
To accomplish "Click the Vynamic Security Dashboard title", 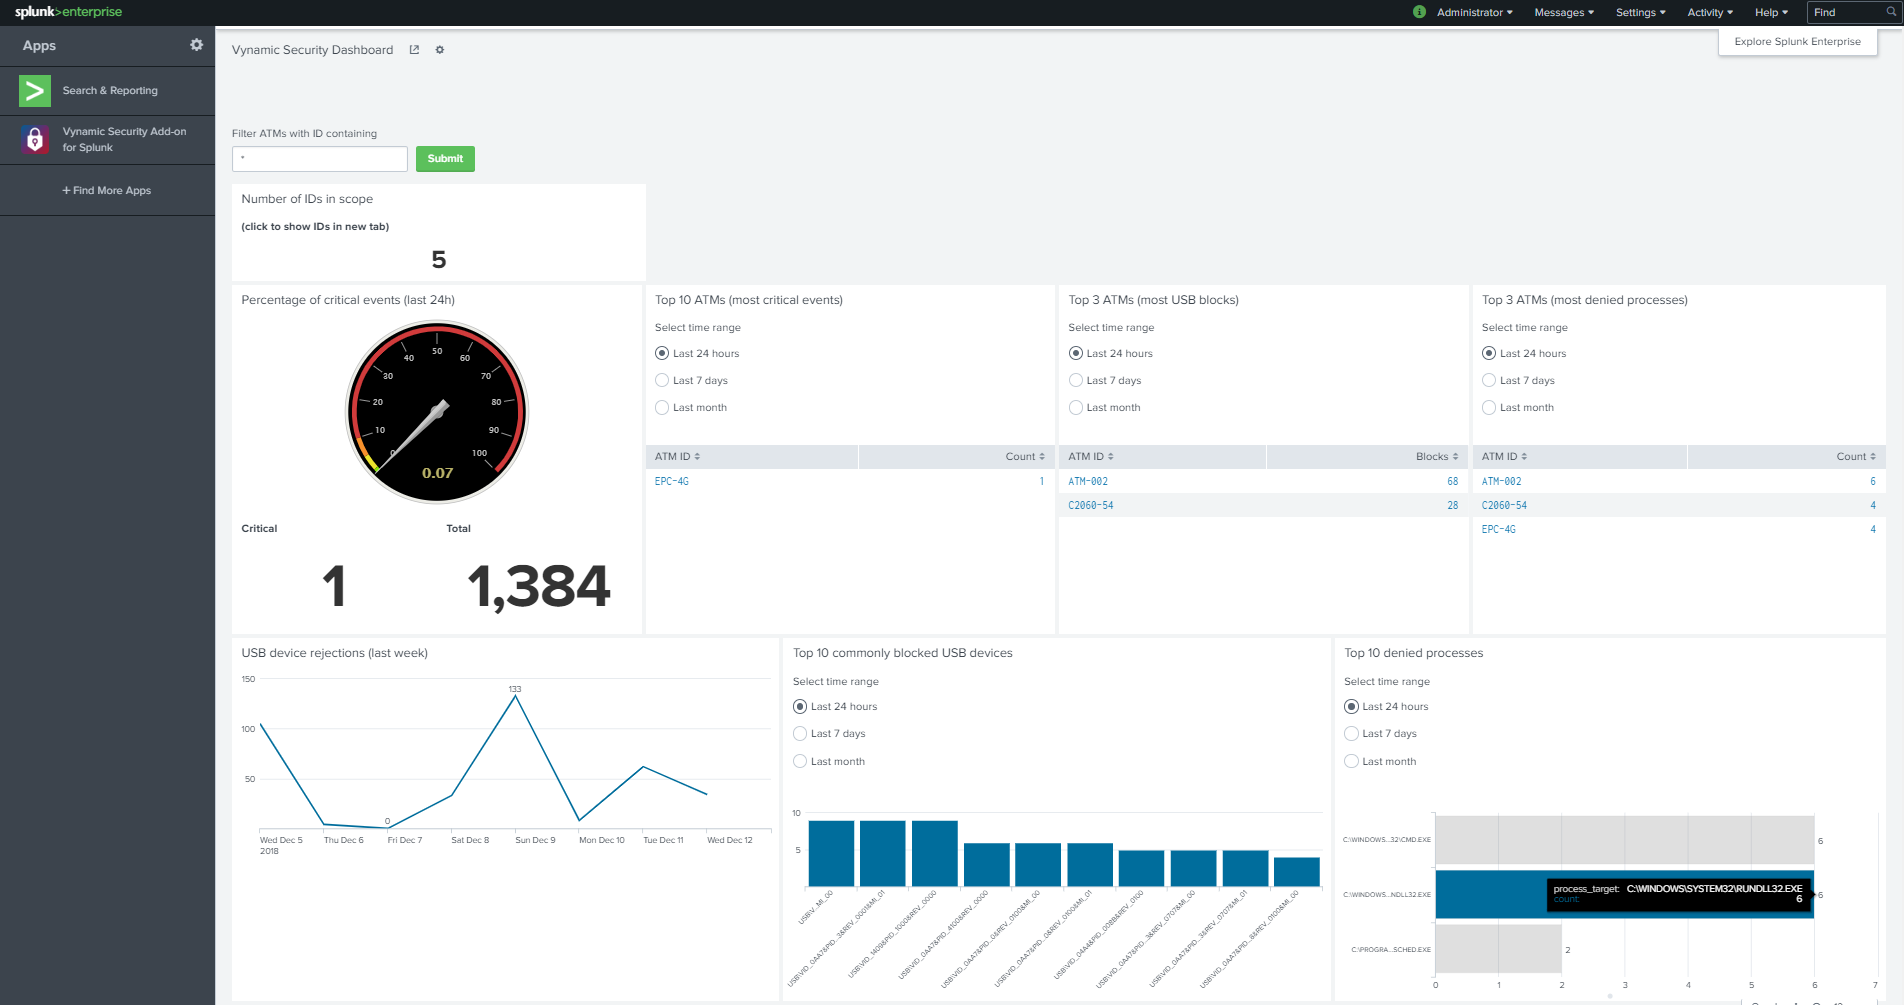I will (312, 50).
